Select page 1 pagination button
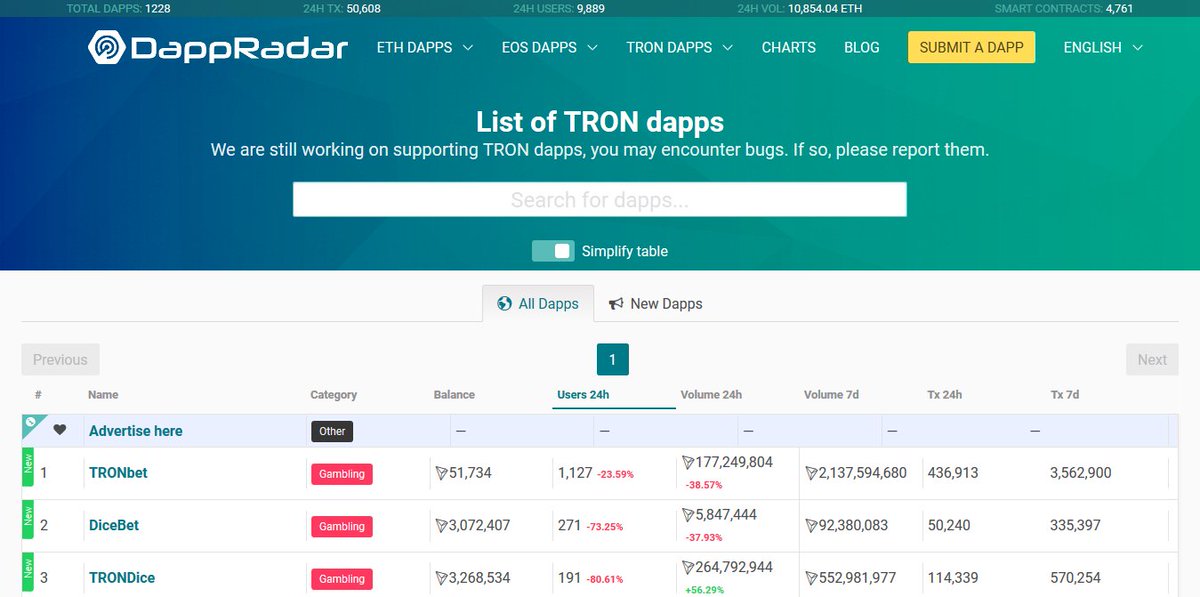 point(613,359)
